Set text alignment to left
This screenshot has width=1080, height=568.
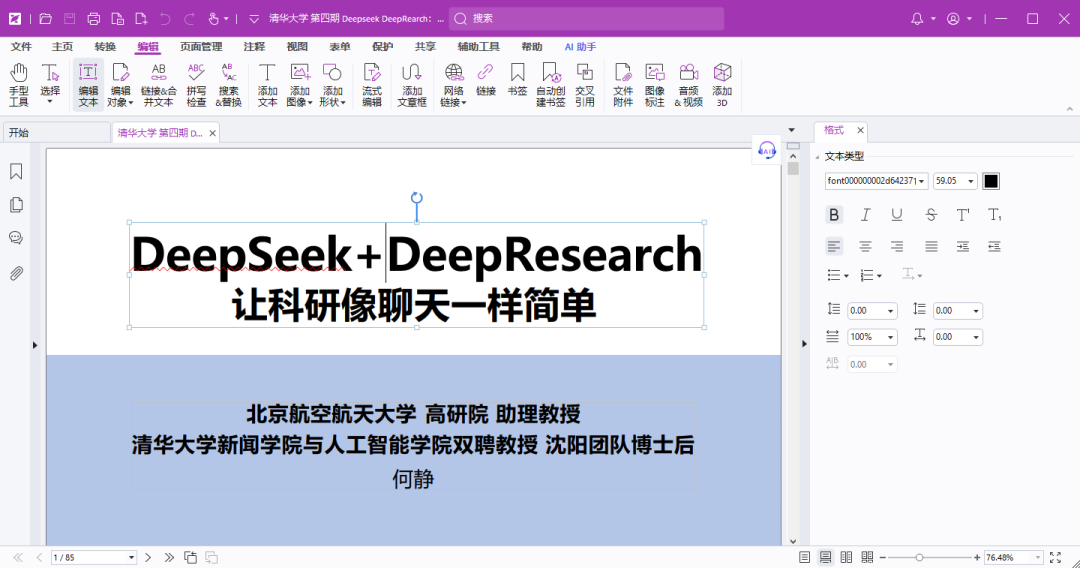(x=833, y=246)
